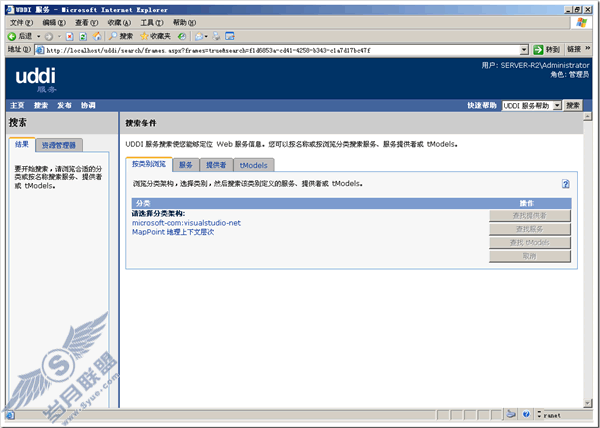Switch to the 结果 tab
This screenshot has width=600, height=428.
coord(22,145)
